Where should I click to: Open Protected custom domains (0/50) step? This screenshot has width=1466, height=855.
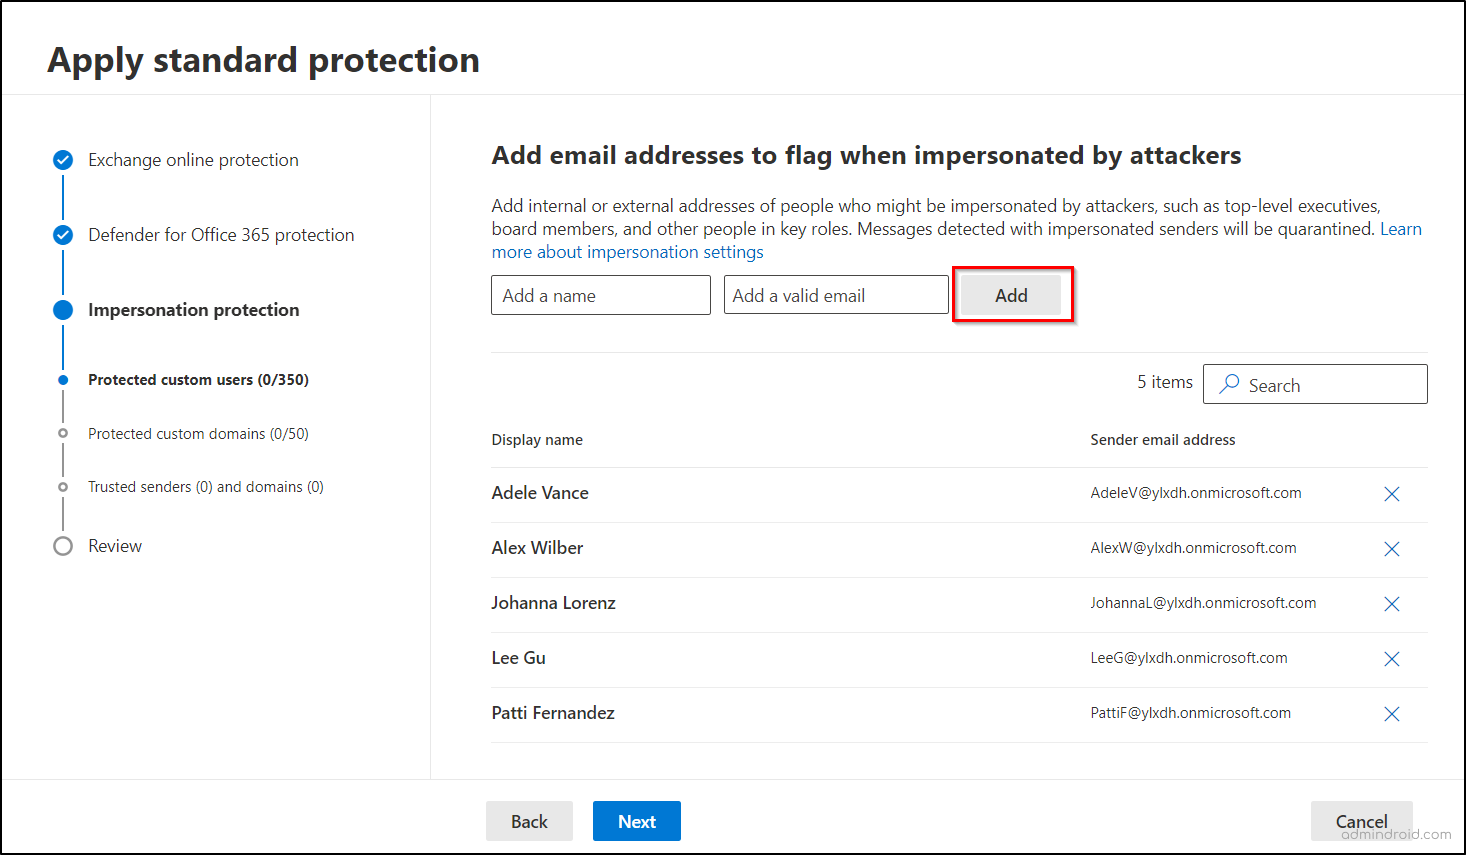pos(198,434)
